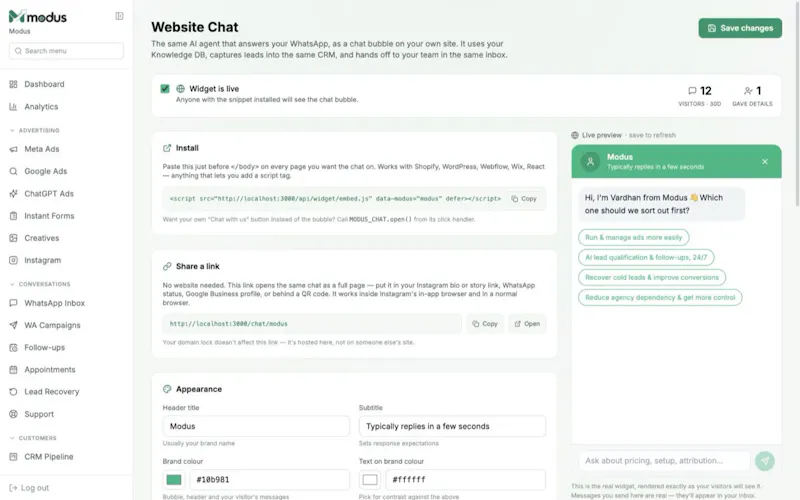Screen dimensions: 800x500
Task: Open the white Text on brand colour swatch
Action: (x=370, y=480)
